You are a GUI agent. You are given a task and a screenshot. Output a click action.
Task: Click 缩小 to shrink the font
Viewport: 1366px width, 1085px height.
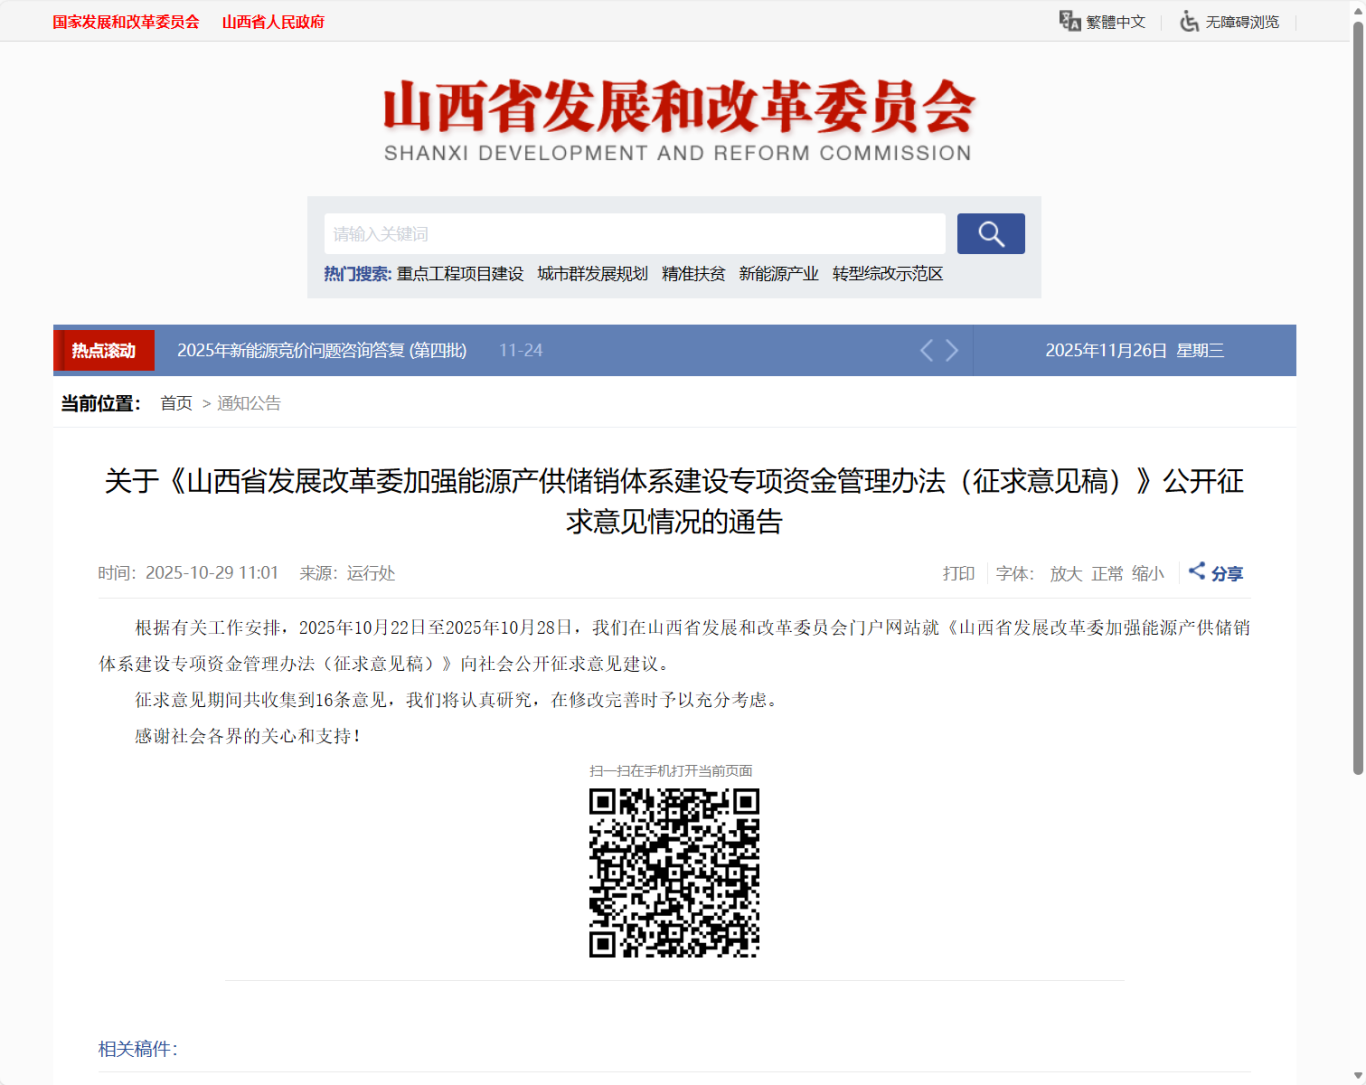(1147, 573)
